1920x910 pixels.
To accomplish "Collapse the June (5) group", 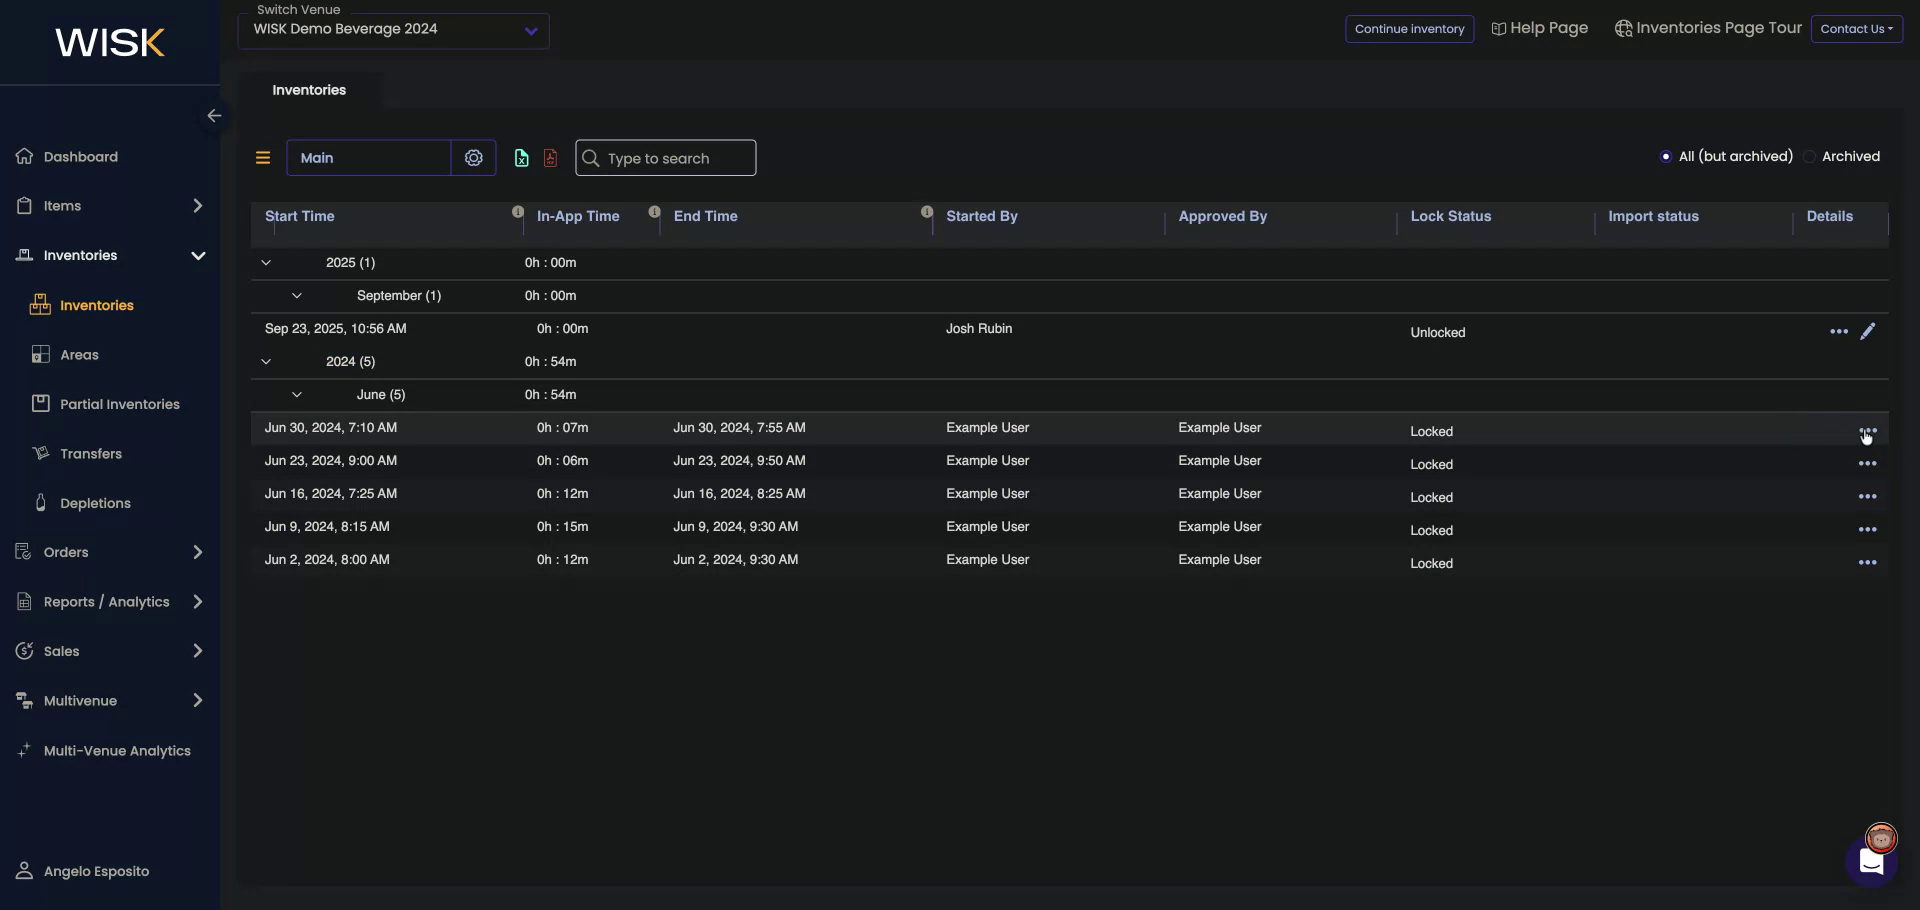I will coord(296,394).
